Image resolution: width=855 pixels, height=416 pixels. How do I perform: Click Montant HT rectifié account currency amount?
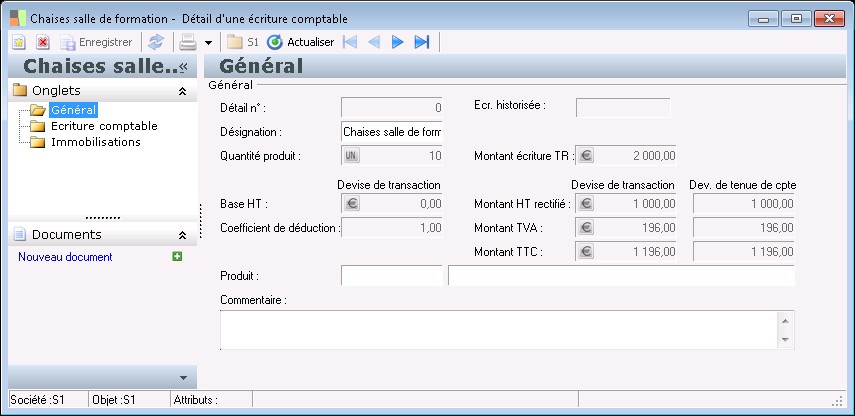point(744,204)
